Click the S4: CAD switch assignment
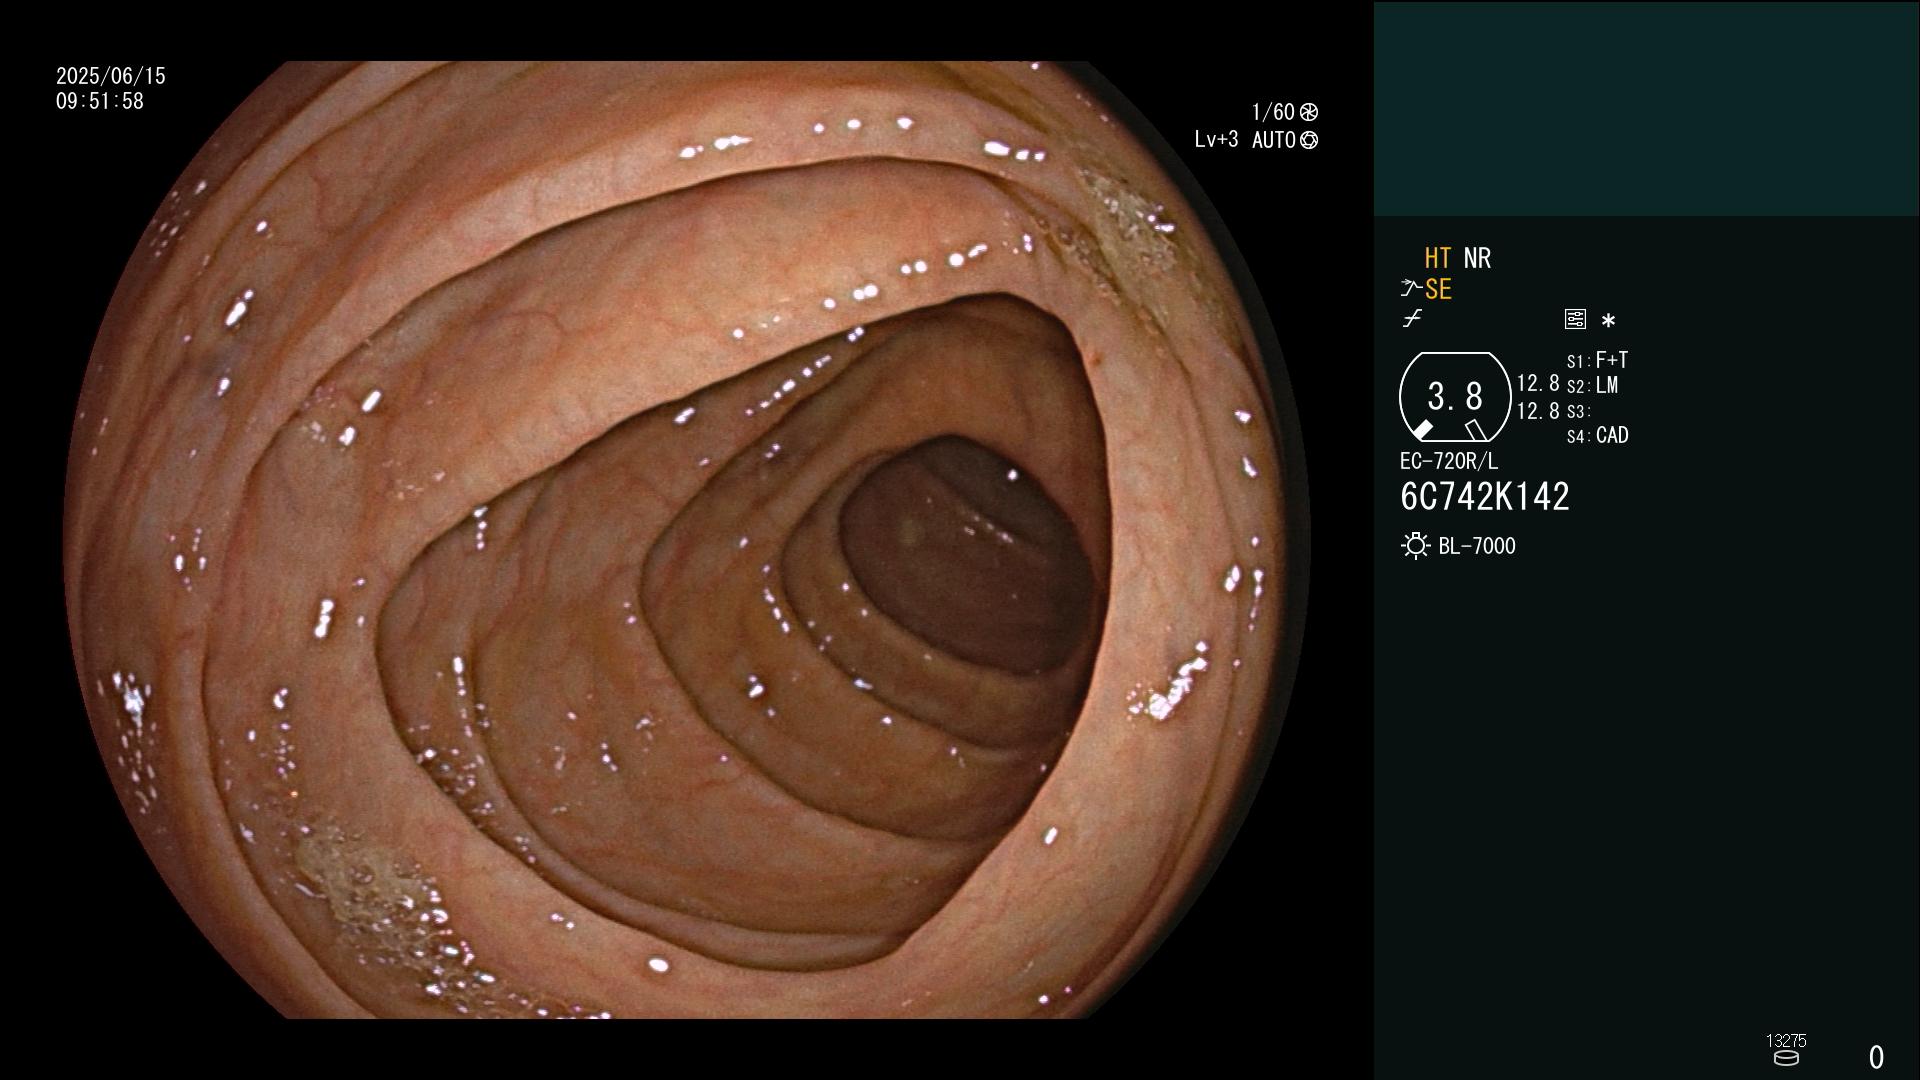 pos(1598,436)
